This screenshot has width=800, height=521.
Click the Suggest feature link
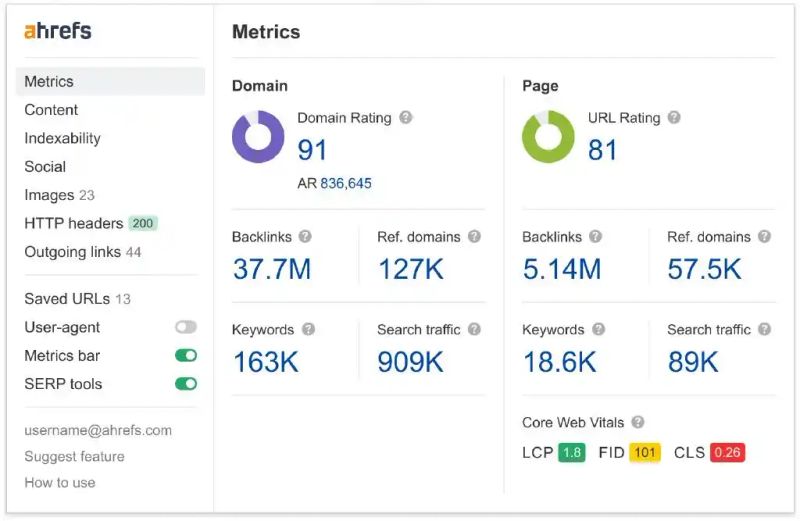coord(74,456)
